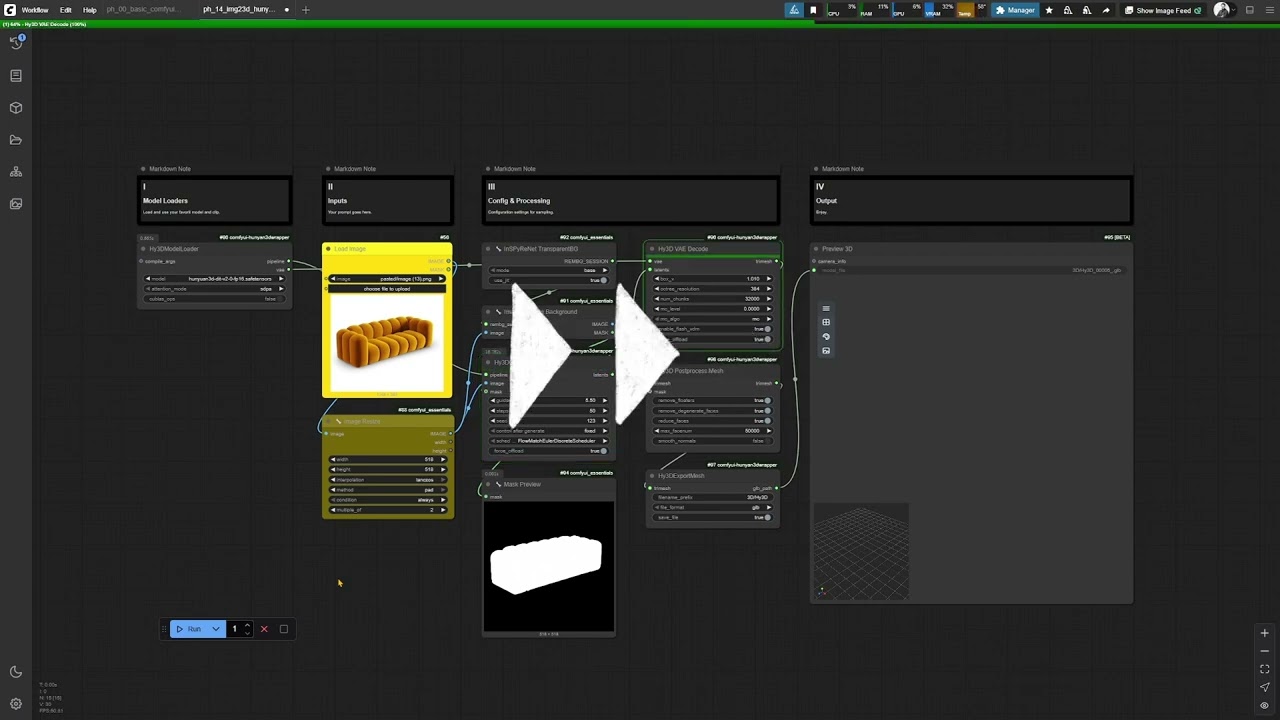Screen dimensions: 1280x720
Task: Open the Workflow menu
Action: click(35, 10)
